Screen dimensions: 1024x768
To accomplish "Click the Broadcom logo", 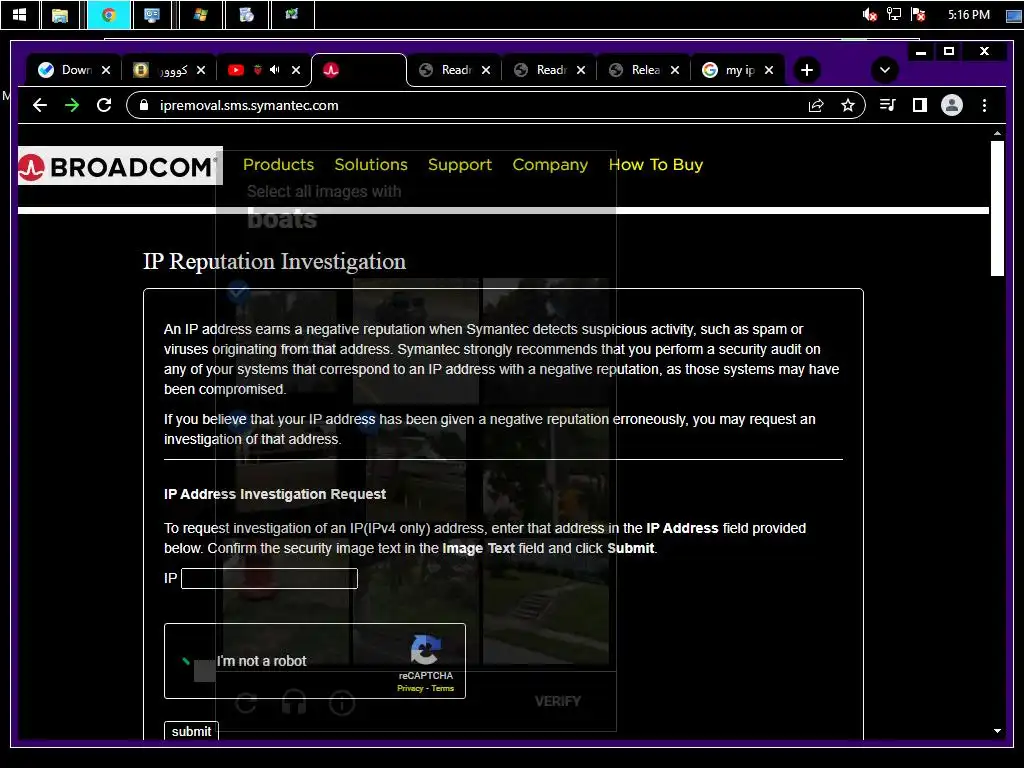I will pos(120,167).
